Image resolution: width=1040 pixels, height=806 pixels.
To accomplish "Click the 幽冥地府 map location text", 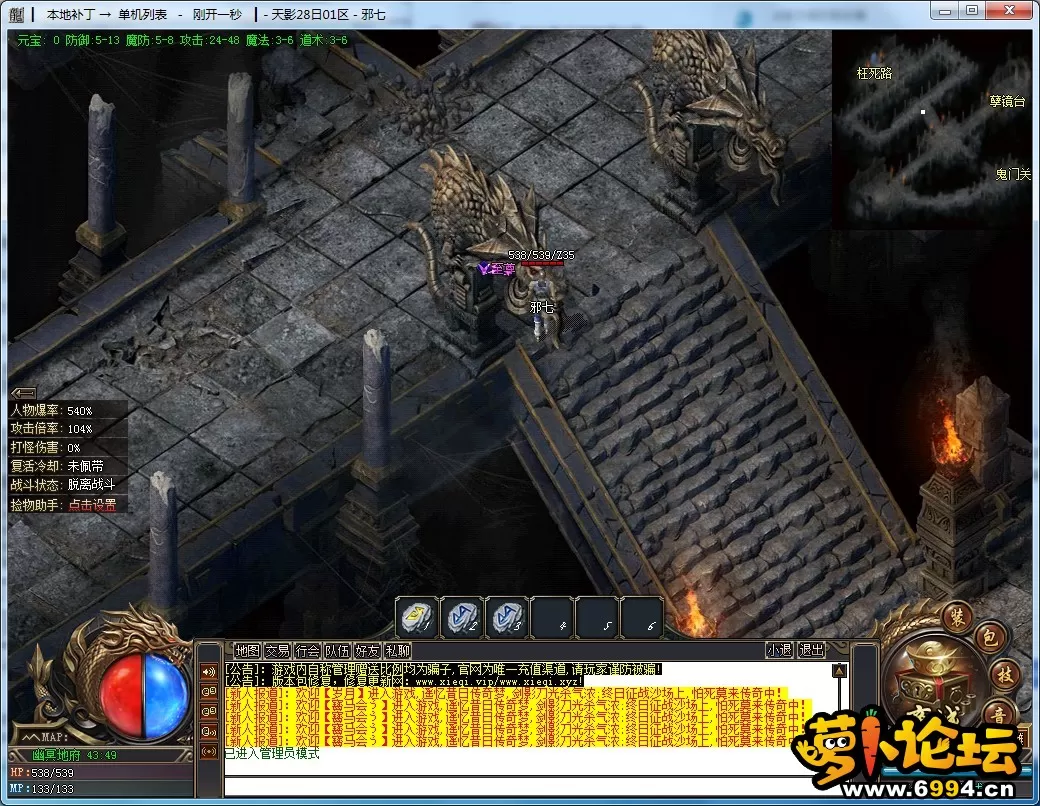I will pyautogui.click(x=56, y=755).
